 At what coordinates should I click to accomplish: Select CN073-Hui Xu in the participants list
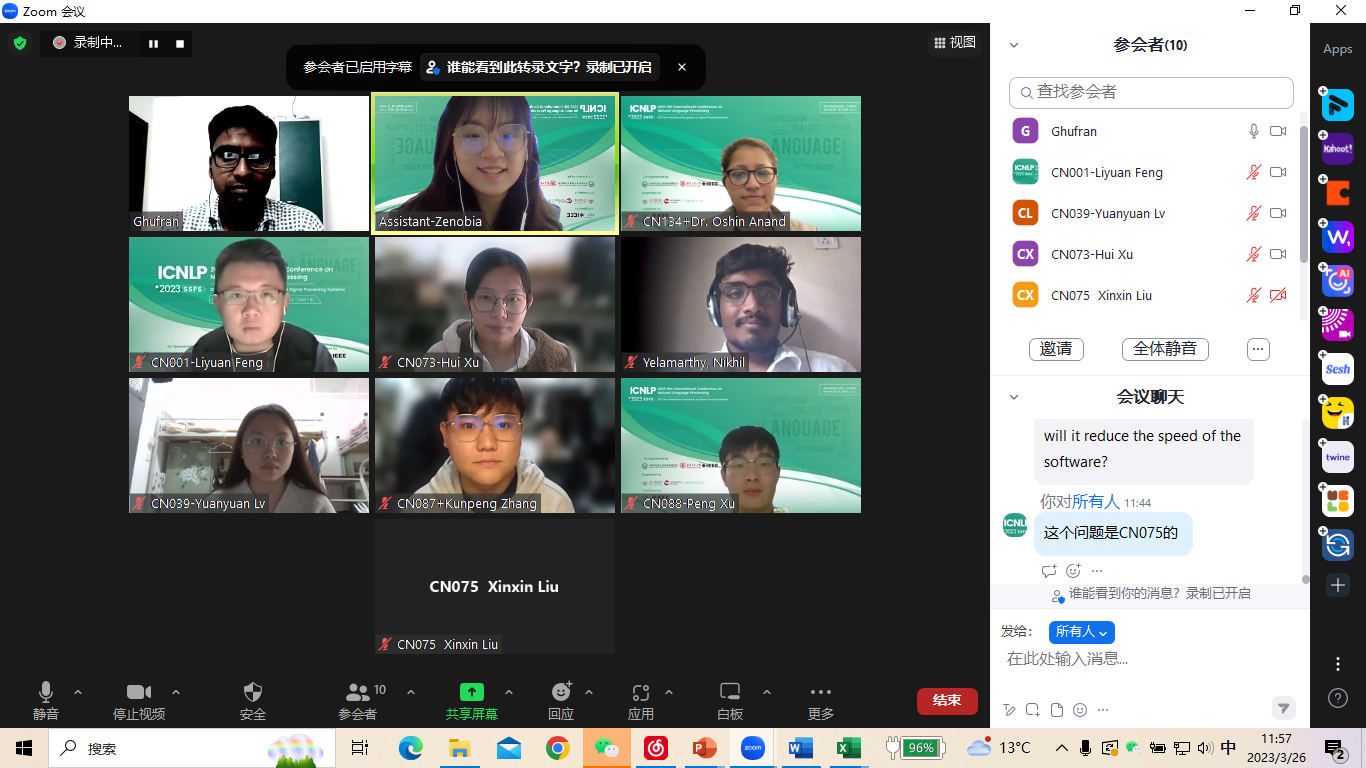[x=1151, y=254]
